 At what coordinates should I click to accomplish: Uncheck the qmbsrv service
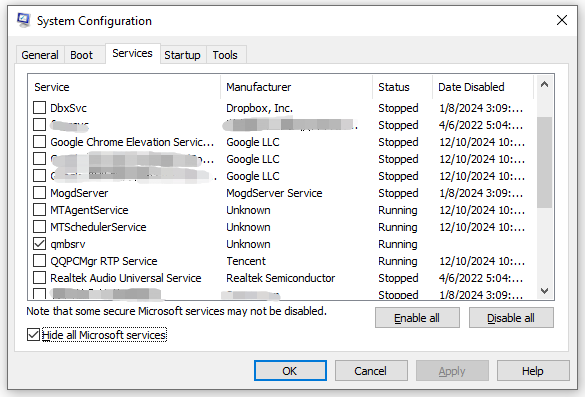coord(39,244)
